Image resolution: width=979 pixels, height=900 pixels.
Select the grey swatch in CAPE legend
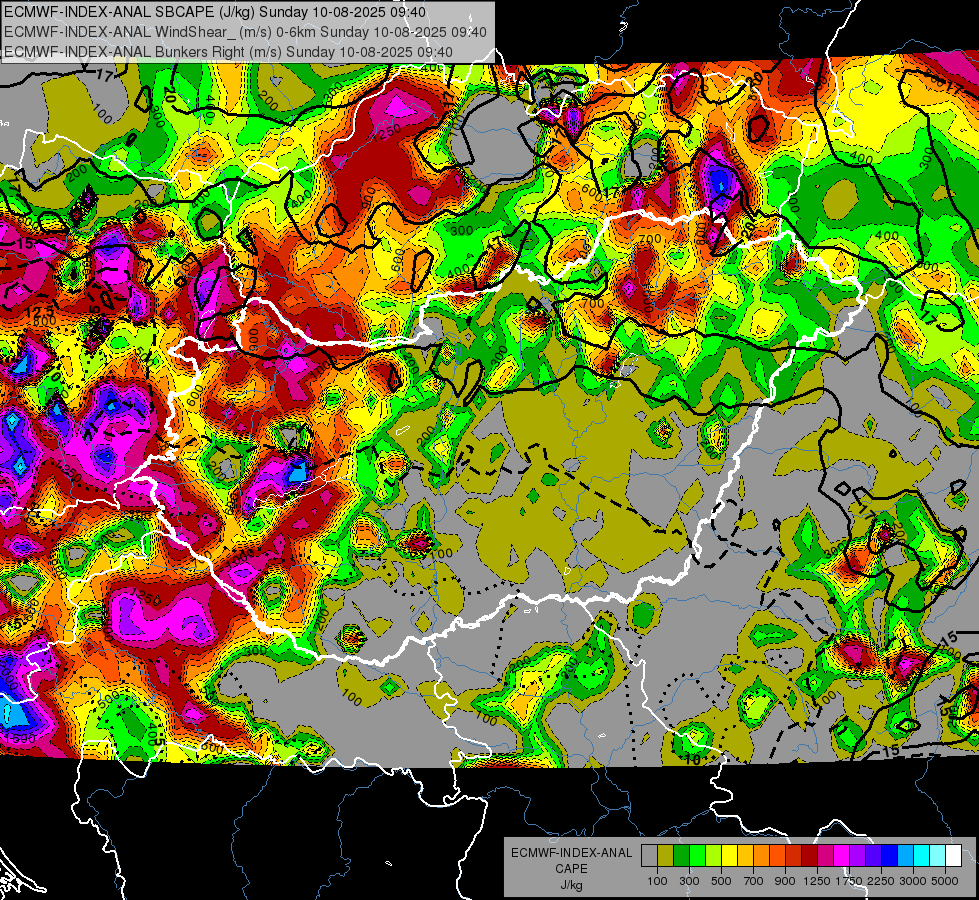click(649, 856)
